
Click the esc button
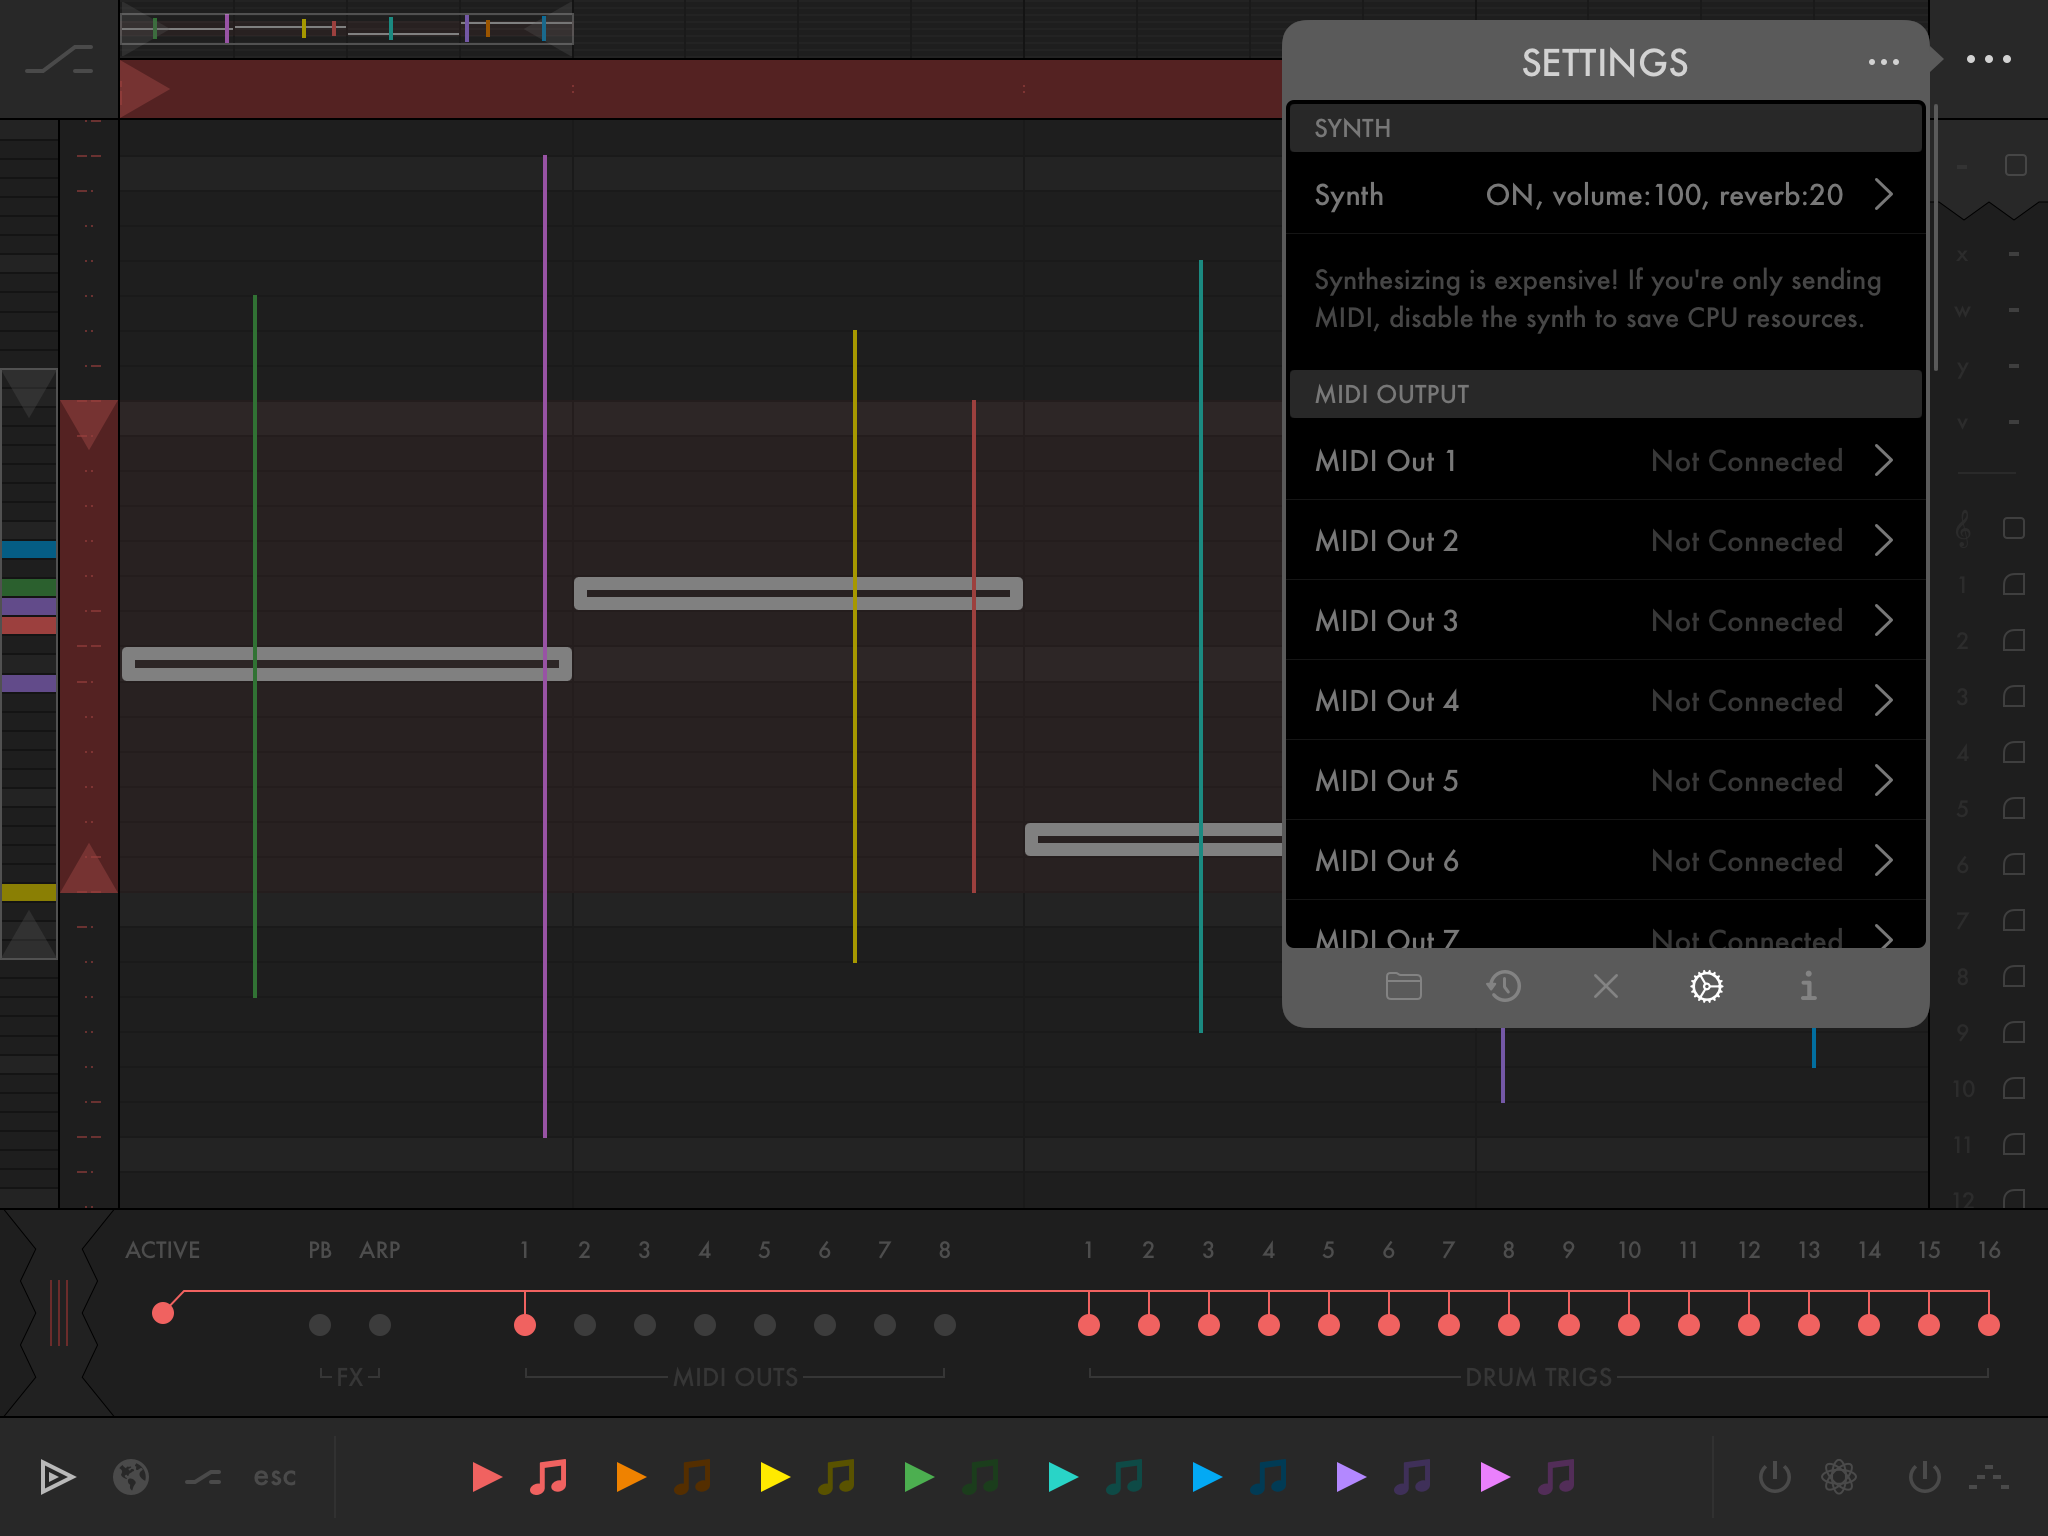coord(274,1476)
